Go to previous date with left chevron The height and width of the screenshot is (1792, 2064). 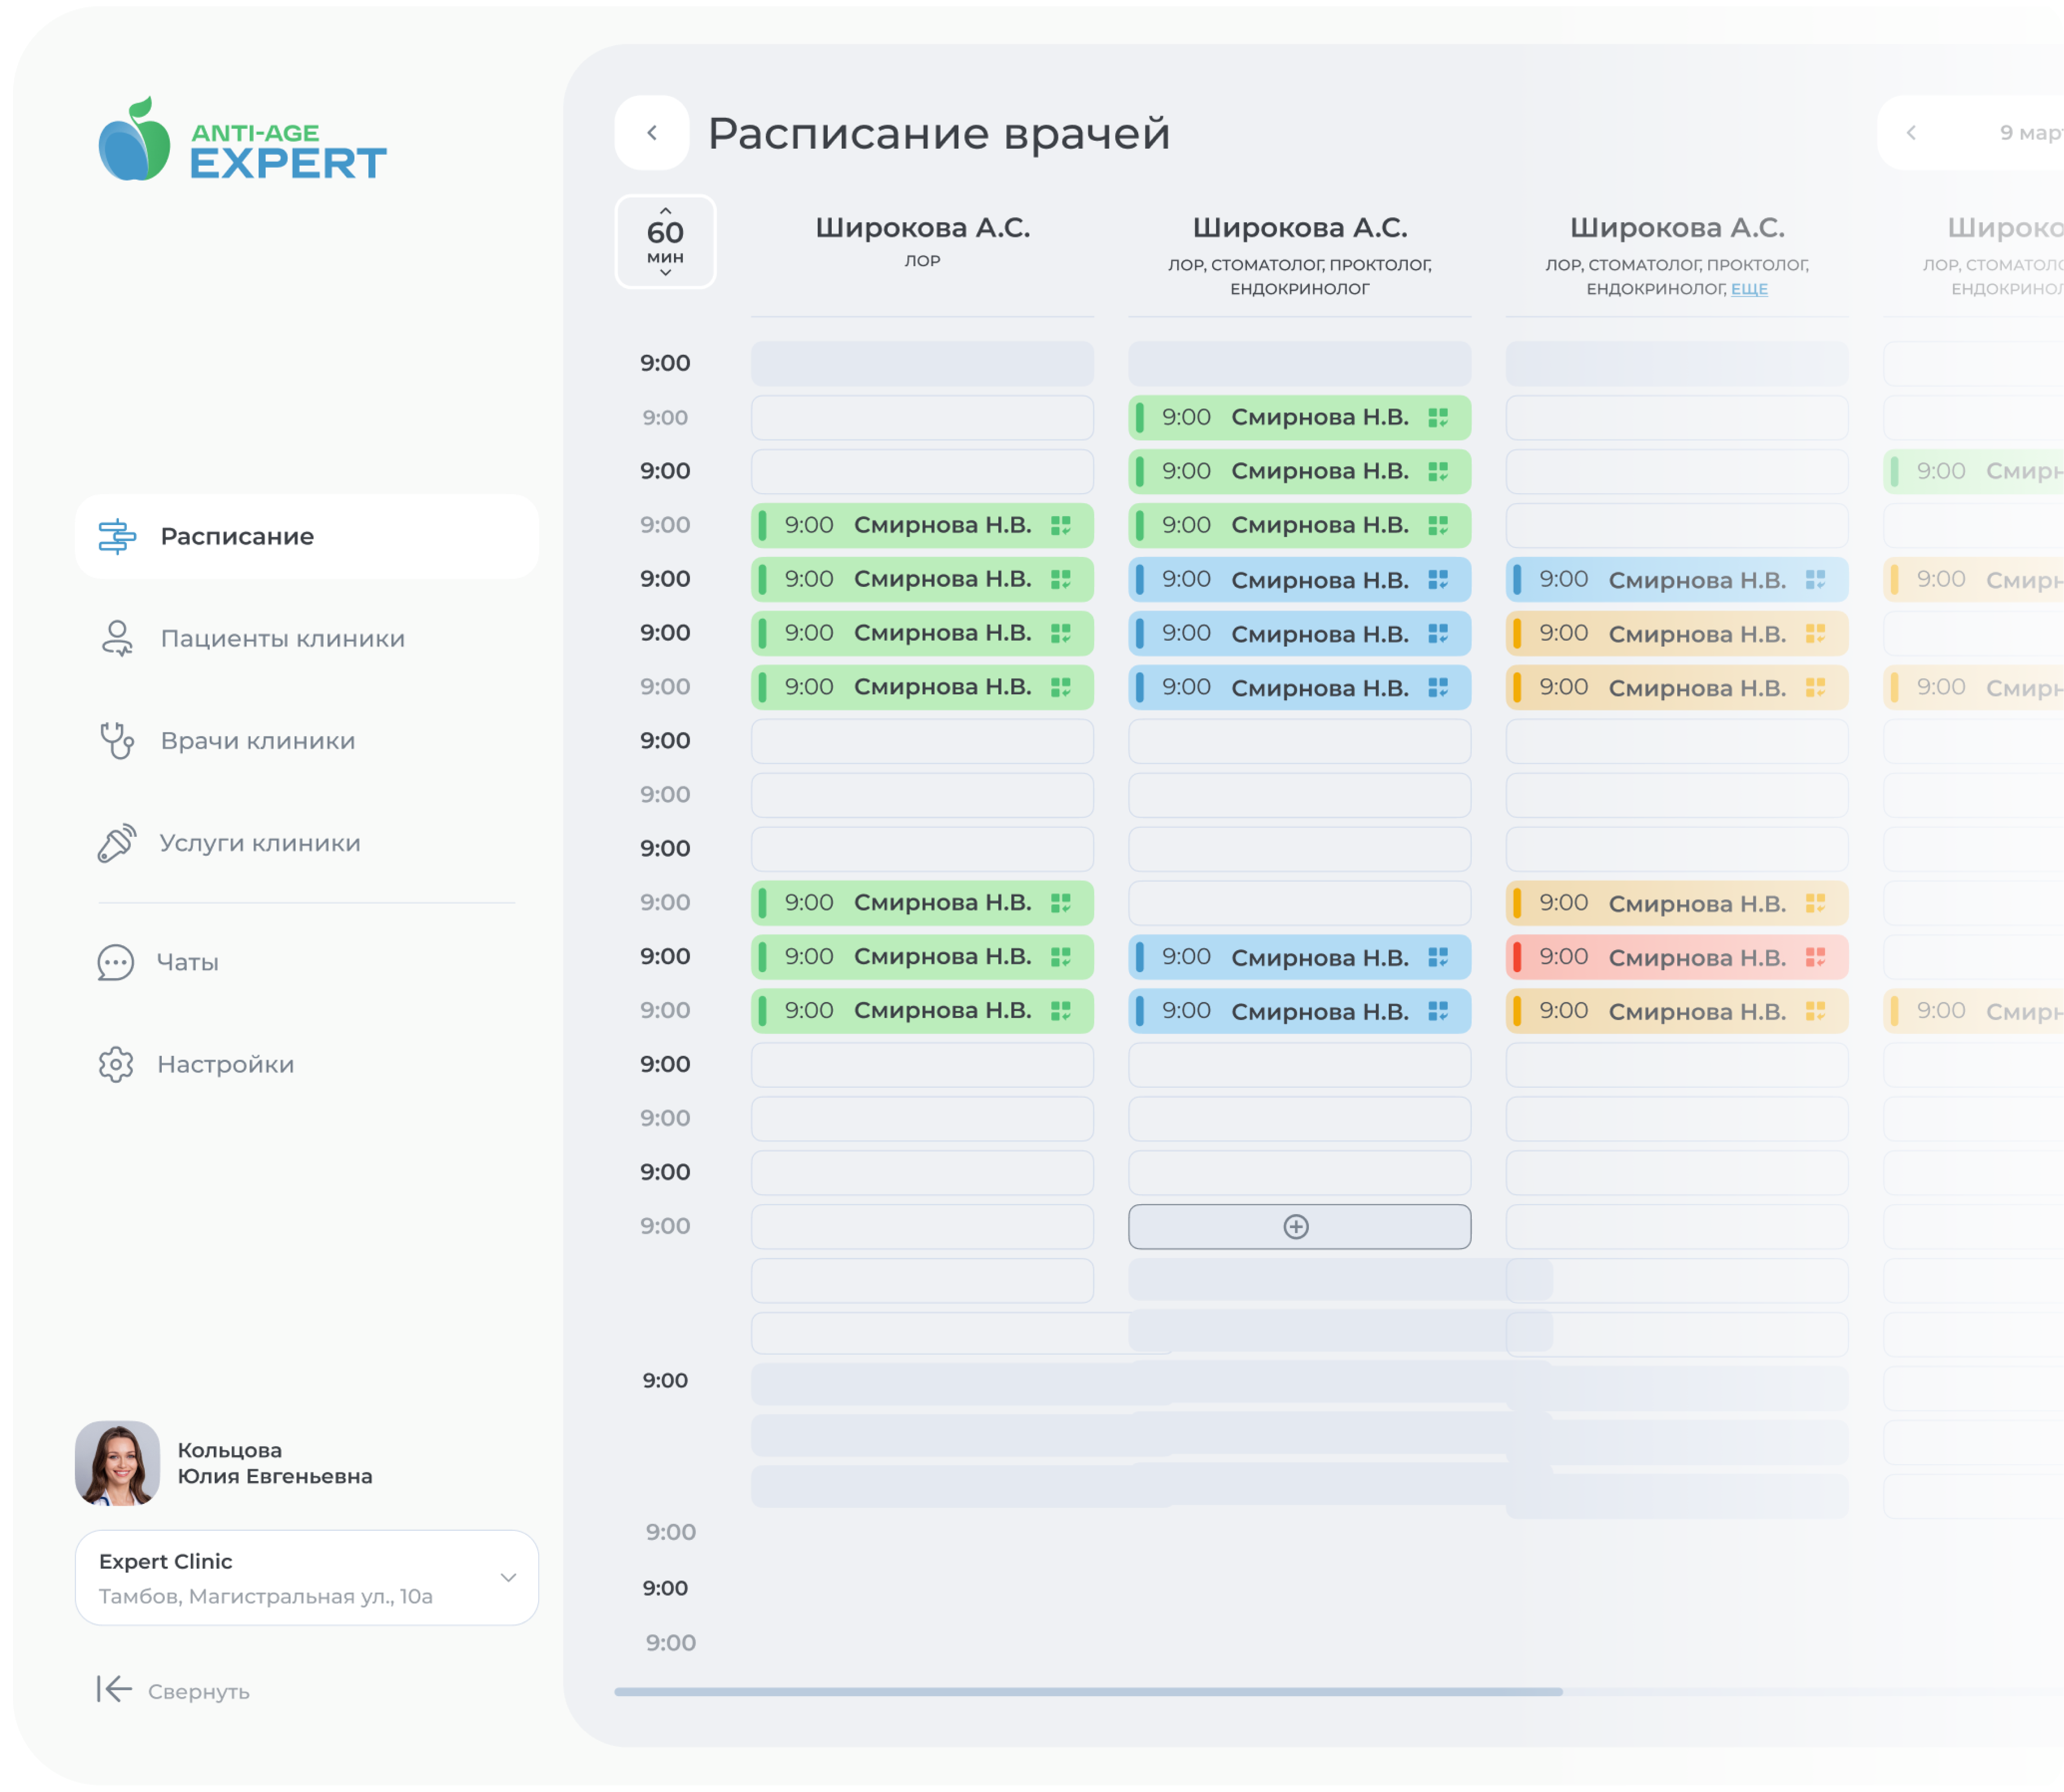tap(1911, 133)
